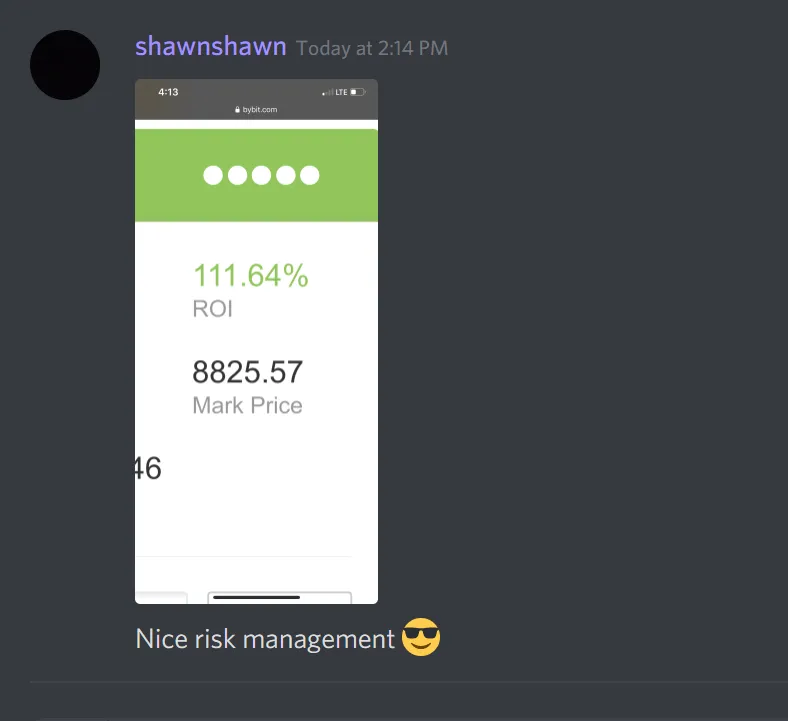Viewport: 788px width, 721px height.
Task: Click the 111.64% ROI value
Action: pos(251,276)
